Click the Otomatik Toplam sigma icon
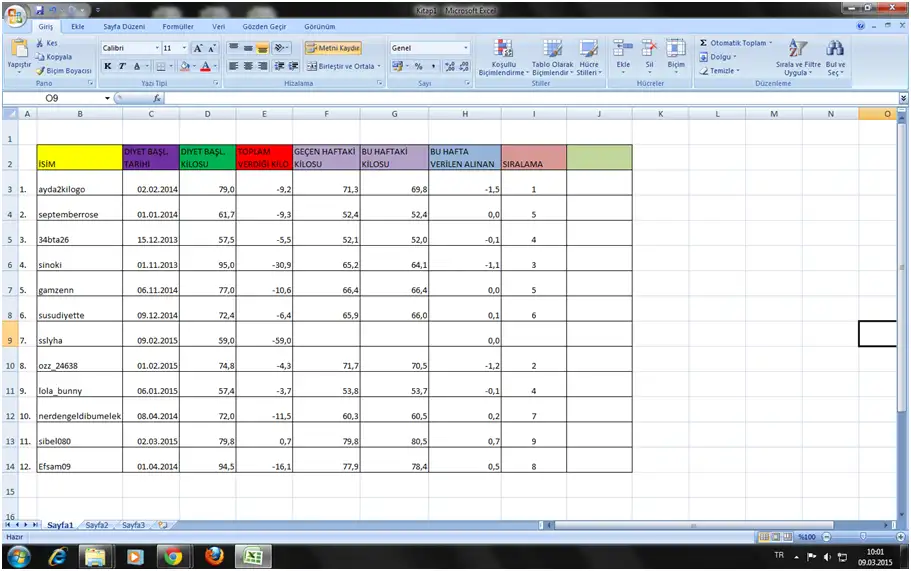 [703, 43]
